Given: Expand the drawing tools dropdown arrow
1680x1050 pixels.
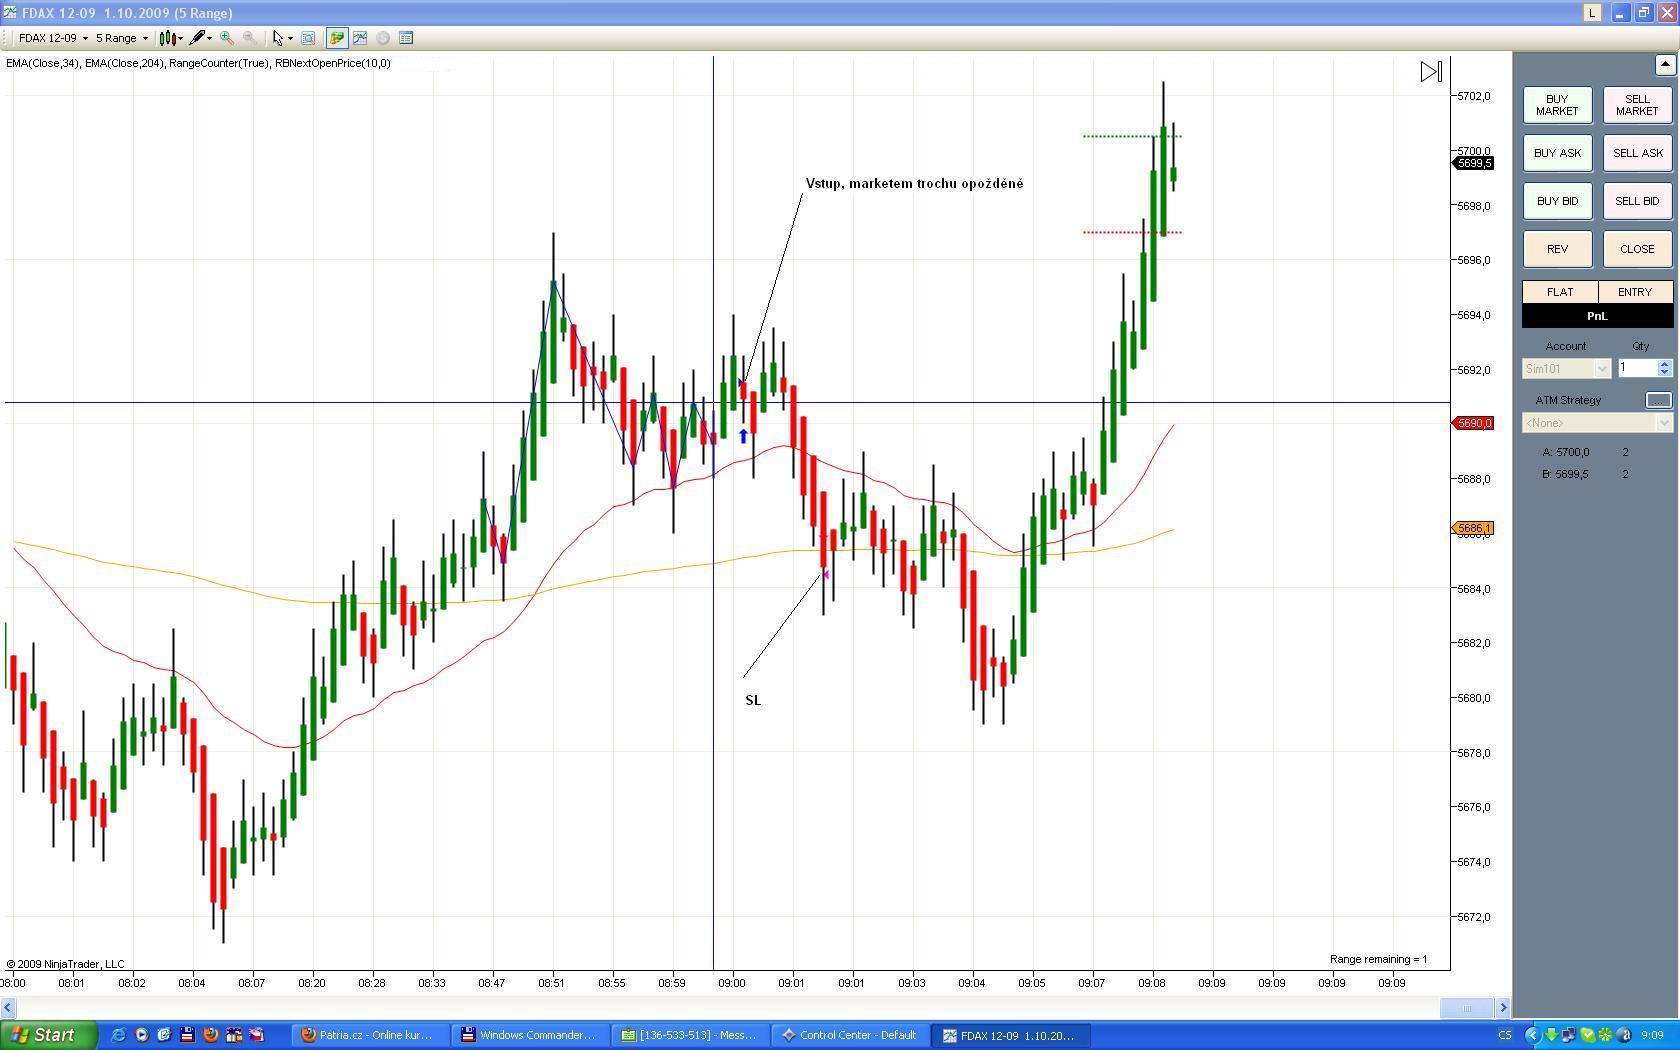Looking at the screenshot, I should 209,39.
